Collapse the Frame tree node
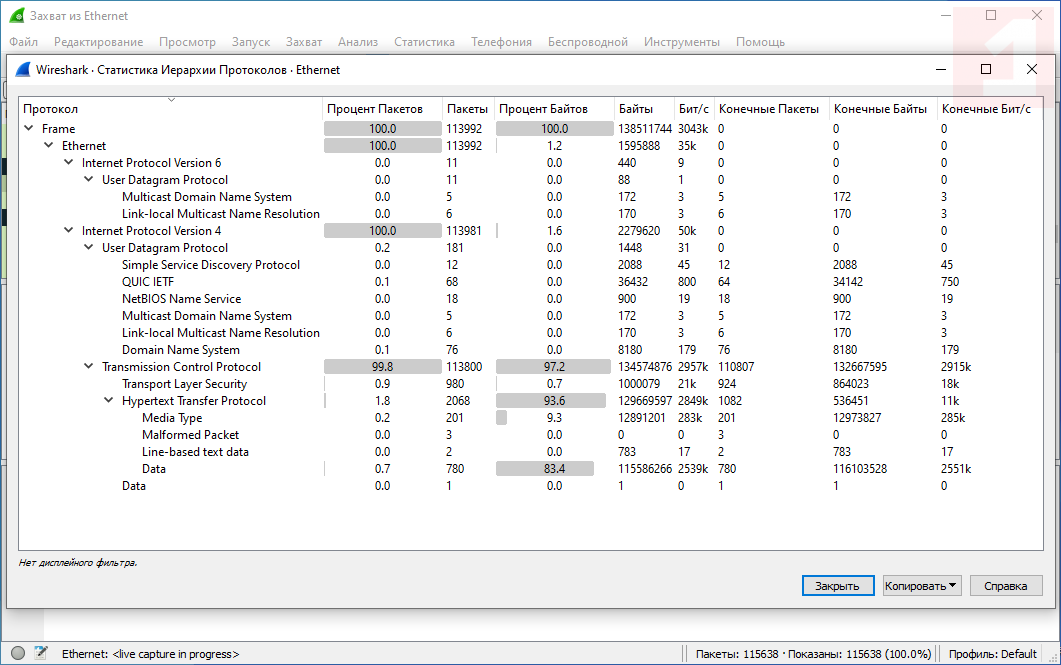Image resolution: width=1061 pixels, height=665 pixels. [x=28, y=128]
